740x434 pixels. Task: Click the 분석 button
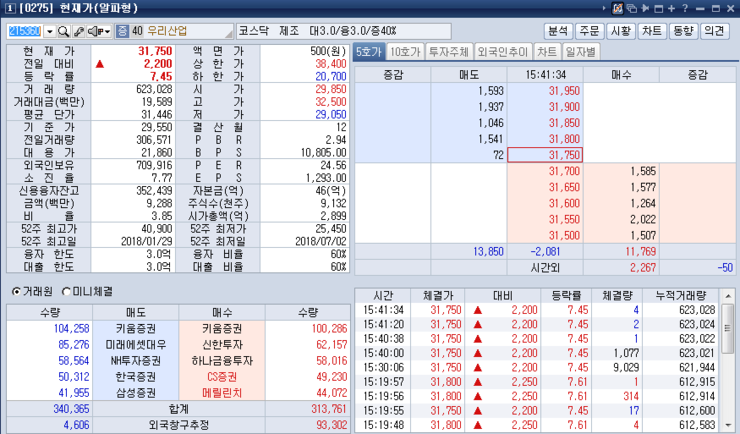pyautogui.click(x=558, y=32)
